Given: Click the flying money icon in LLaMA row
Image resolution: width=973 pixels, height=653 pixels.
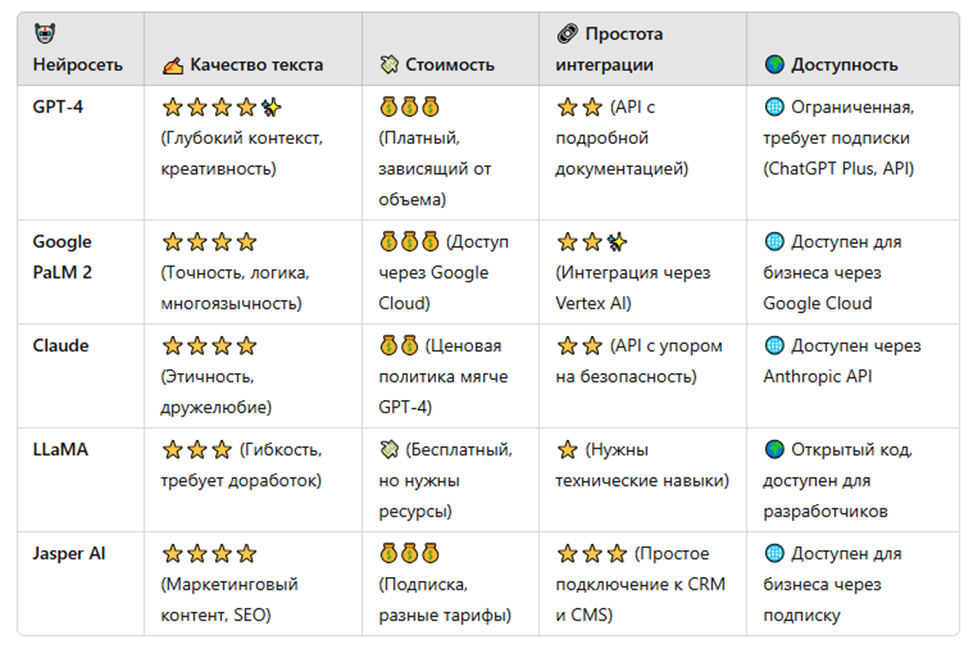Looking at the screenshot, I should 389,451.
